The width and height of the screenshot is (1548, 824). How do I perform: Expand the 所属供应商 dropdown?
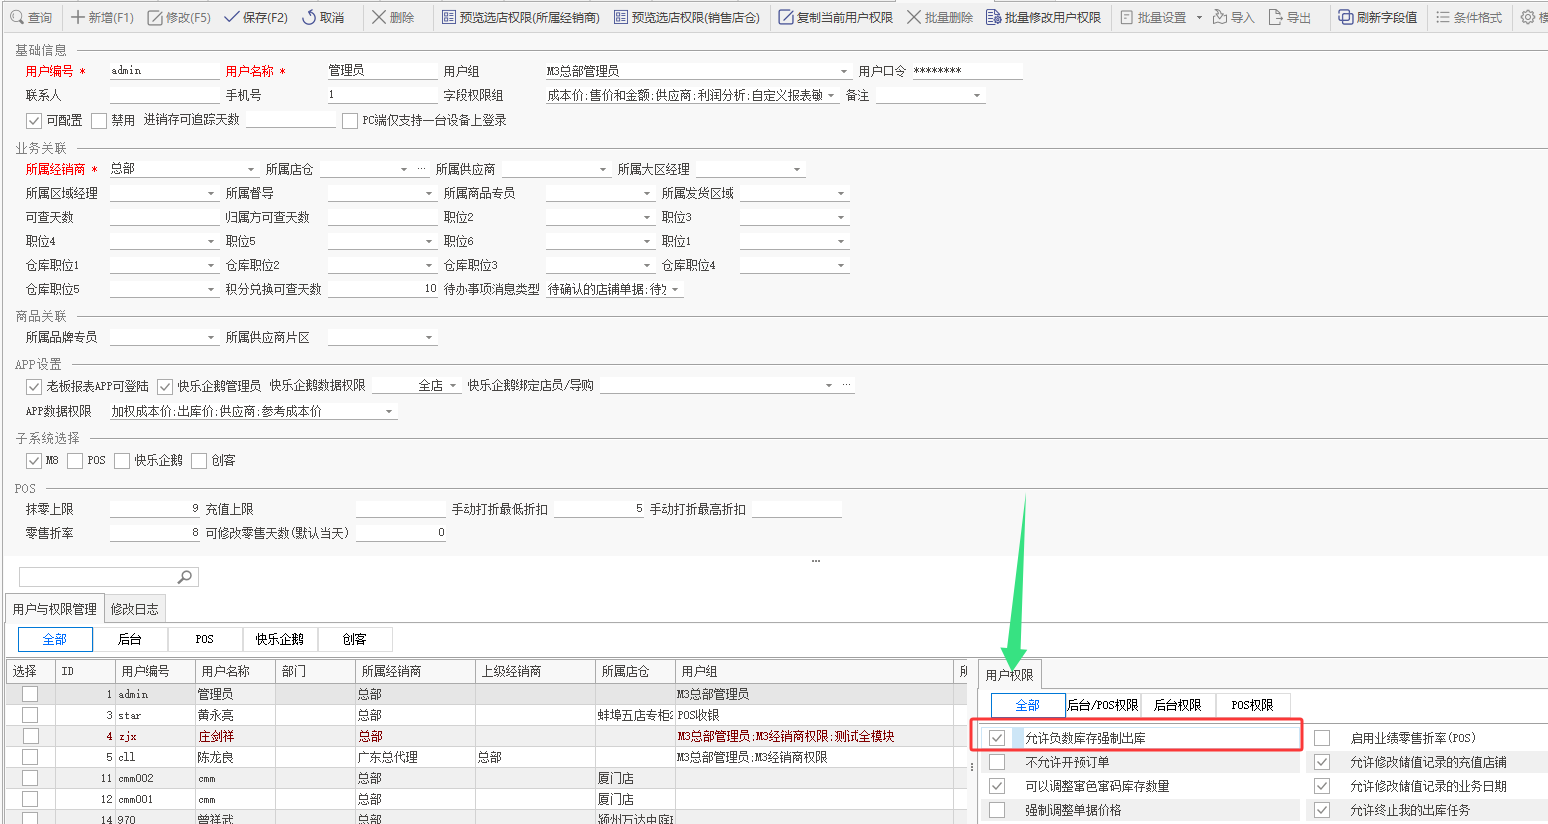(x=603, y=170)
